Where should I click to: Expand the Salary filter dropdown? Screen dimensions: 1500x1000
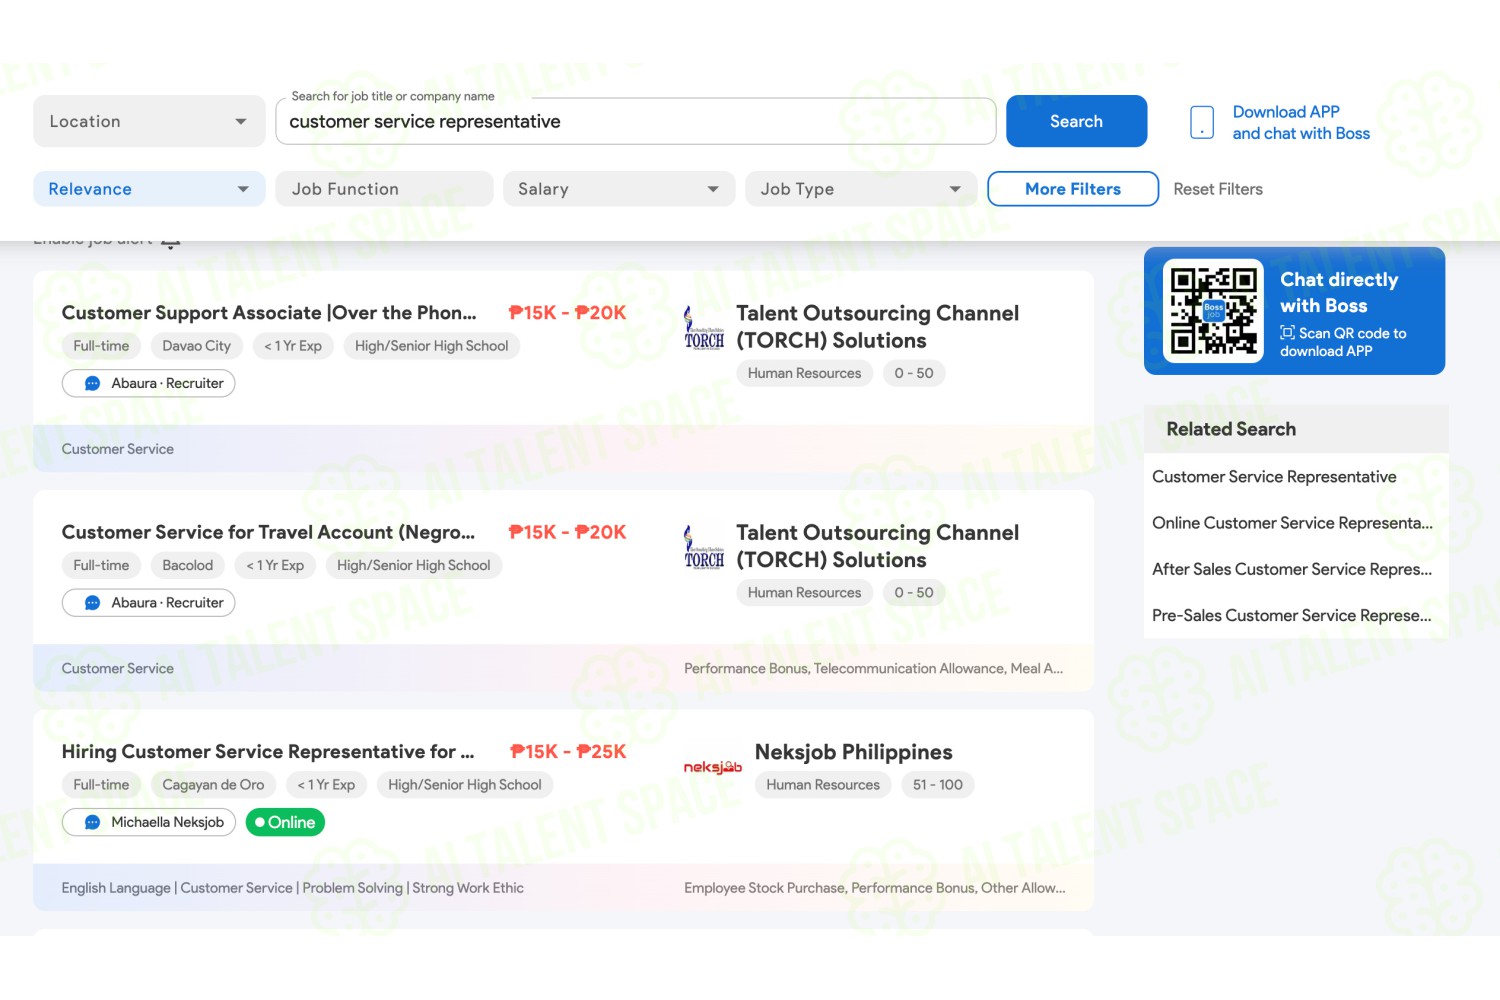click(x=619, y=189)
